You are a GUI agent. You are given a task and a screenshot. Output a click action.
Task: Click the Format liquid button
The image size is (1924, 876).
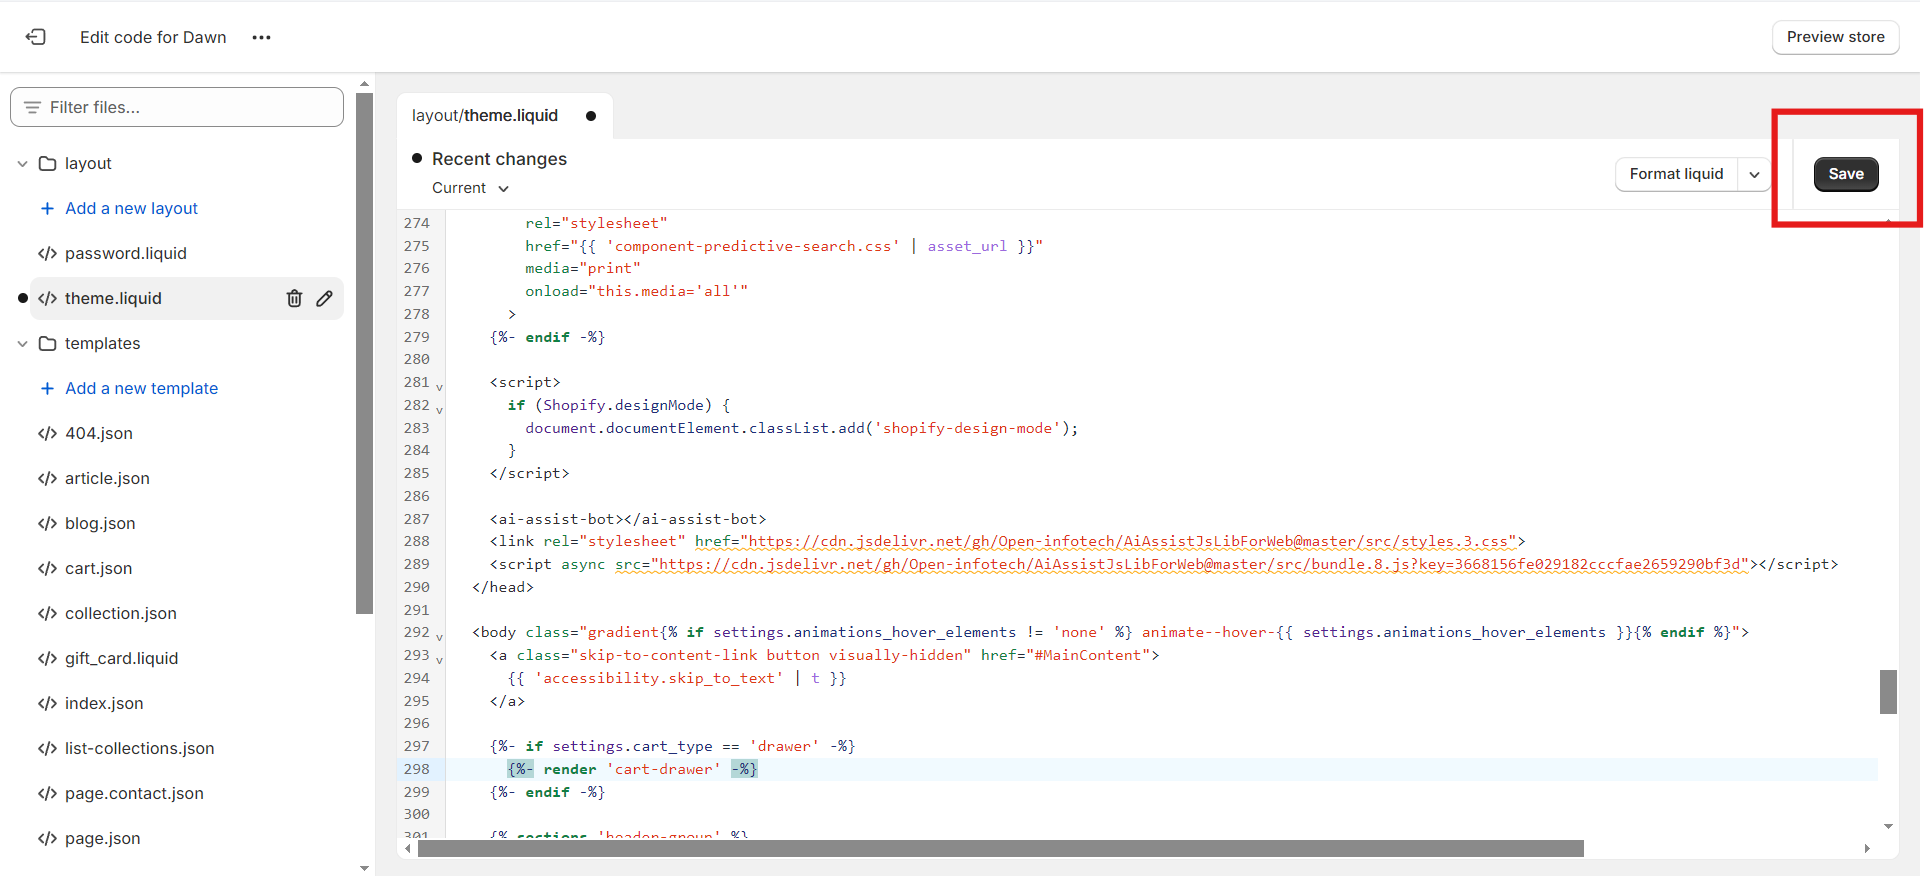point(1676,174)
